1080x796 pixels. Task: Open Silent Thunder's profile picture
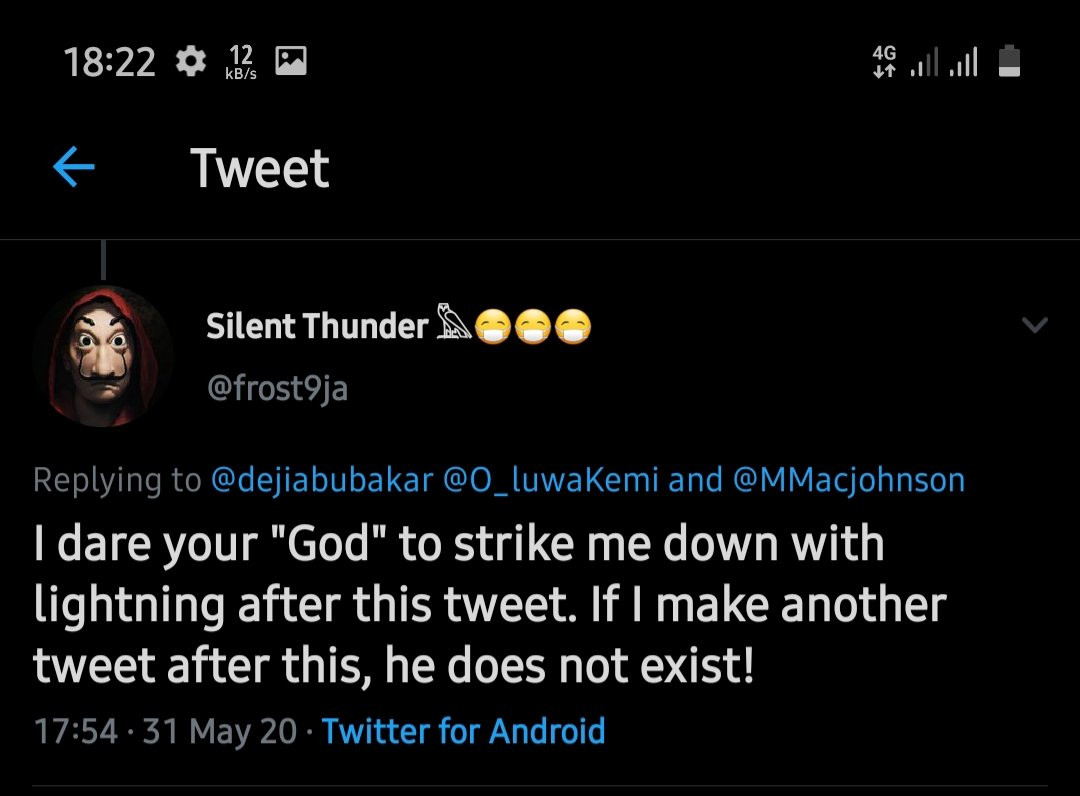click(103, 356)
